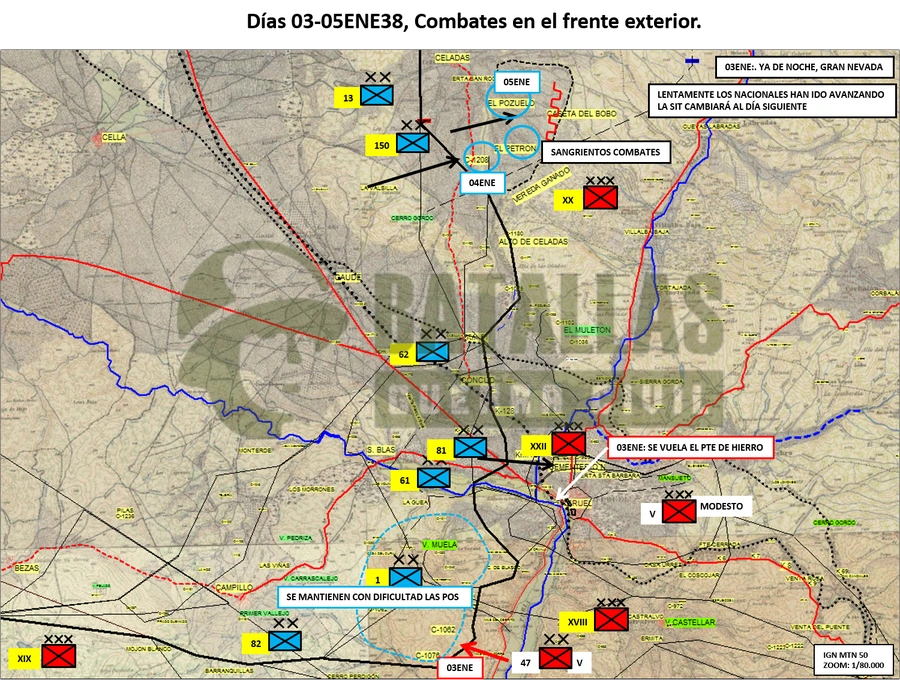Click the yellow "XXII" corps label
The height and width of the screenshot is (680, 900).
538,446
